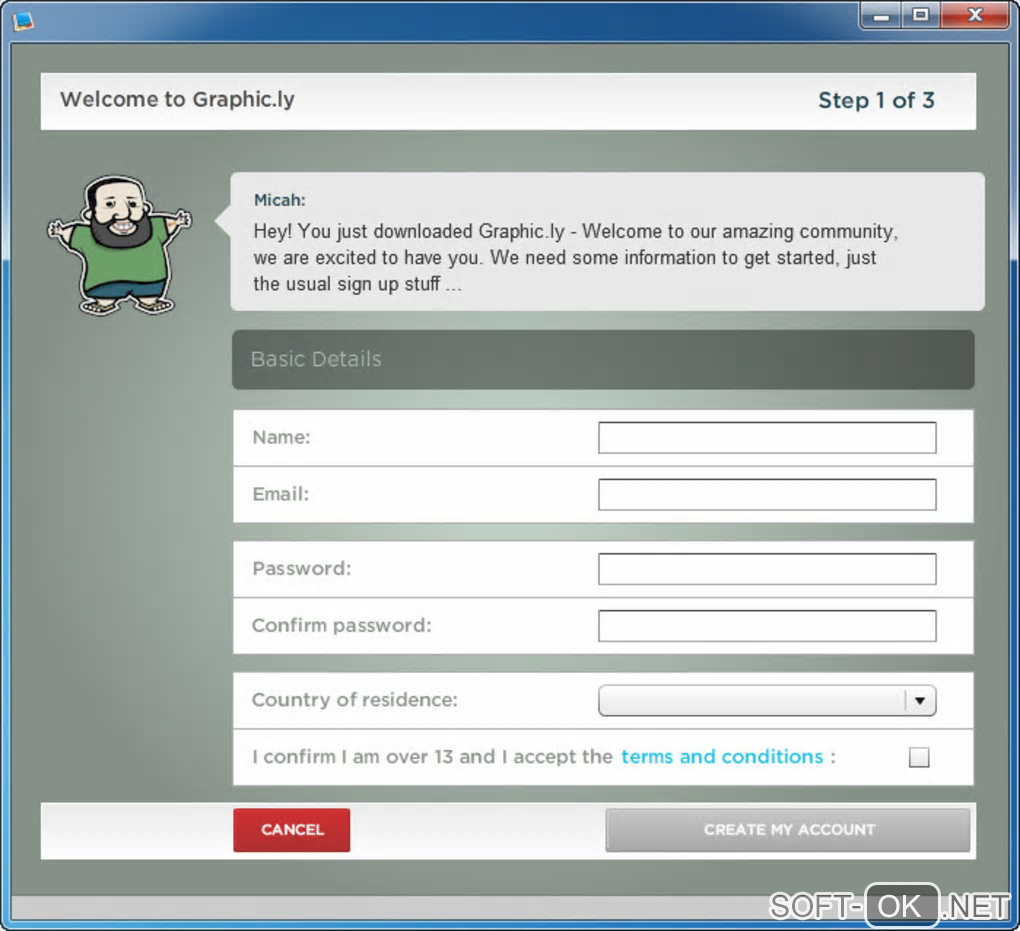Click the 'Country of residence:' label

pos(355,699)
